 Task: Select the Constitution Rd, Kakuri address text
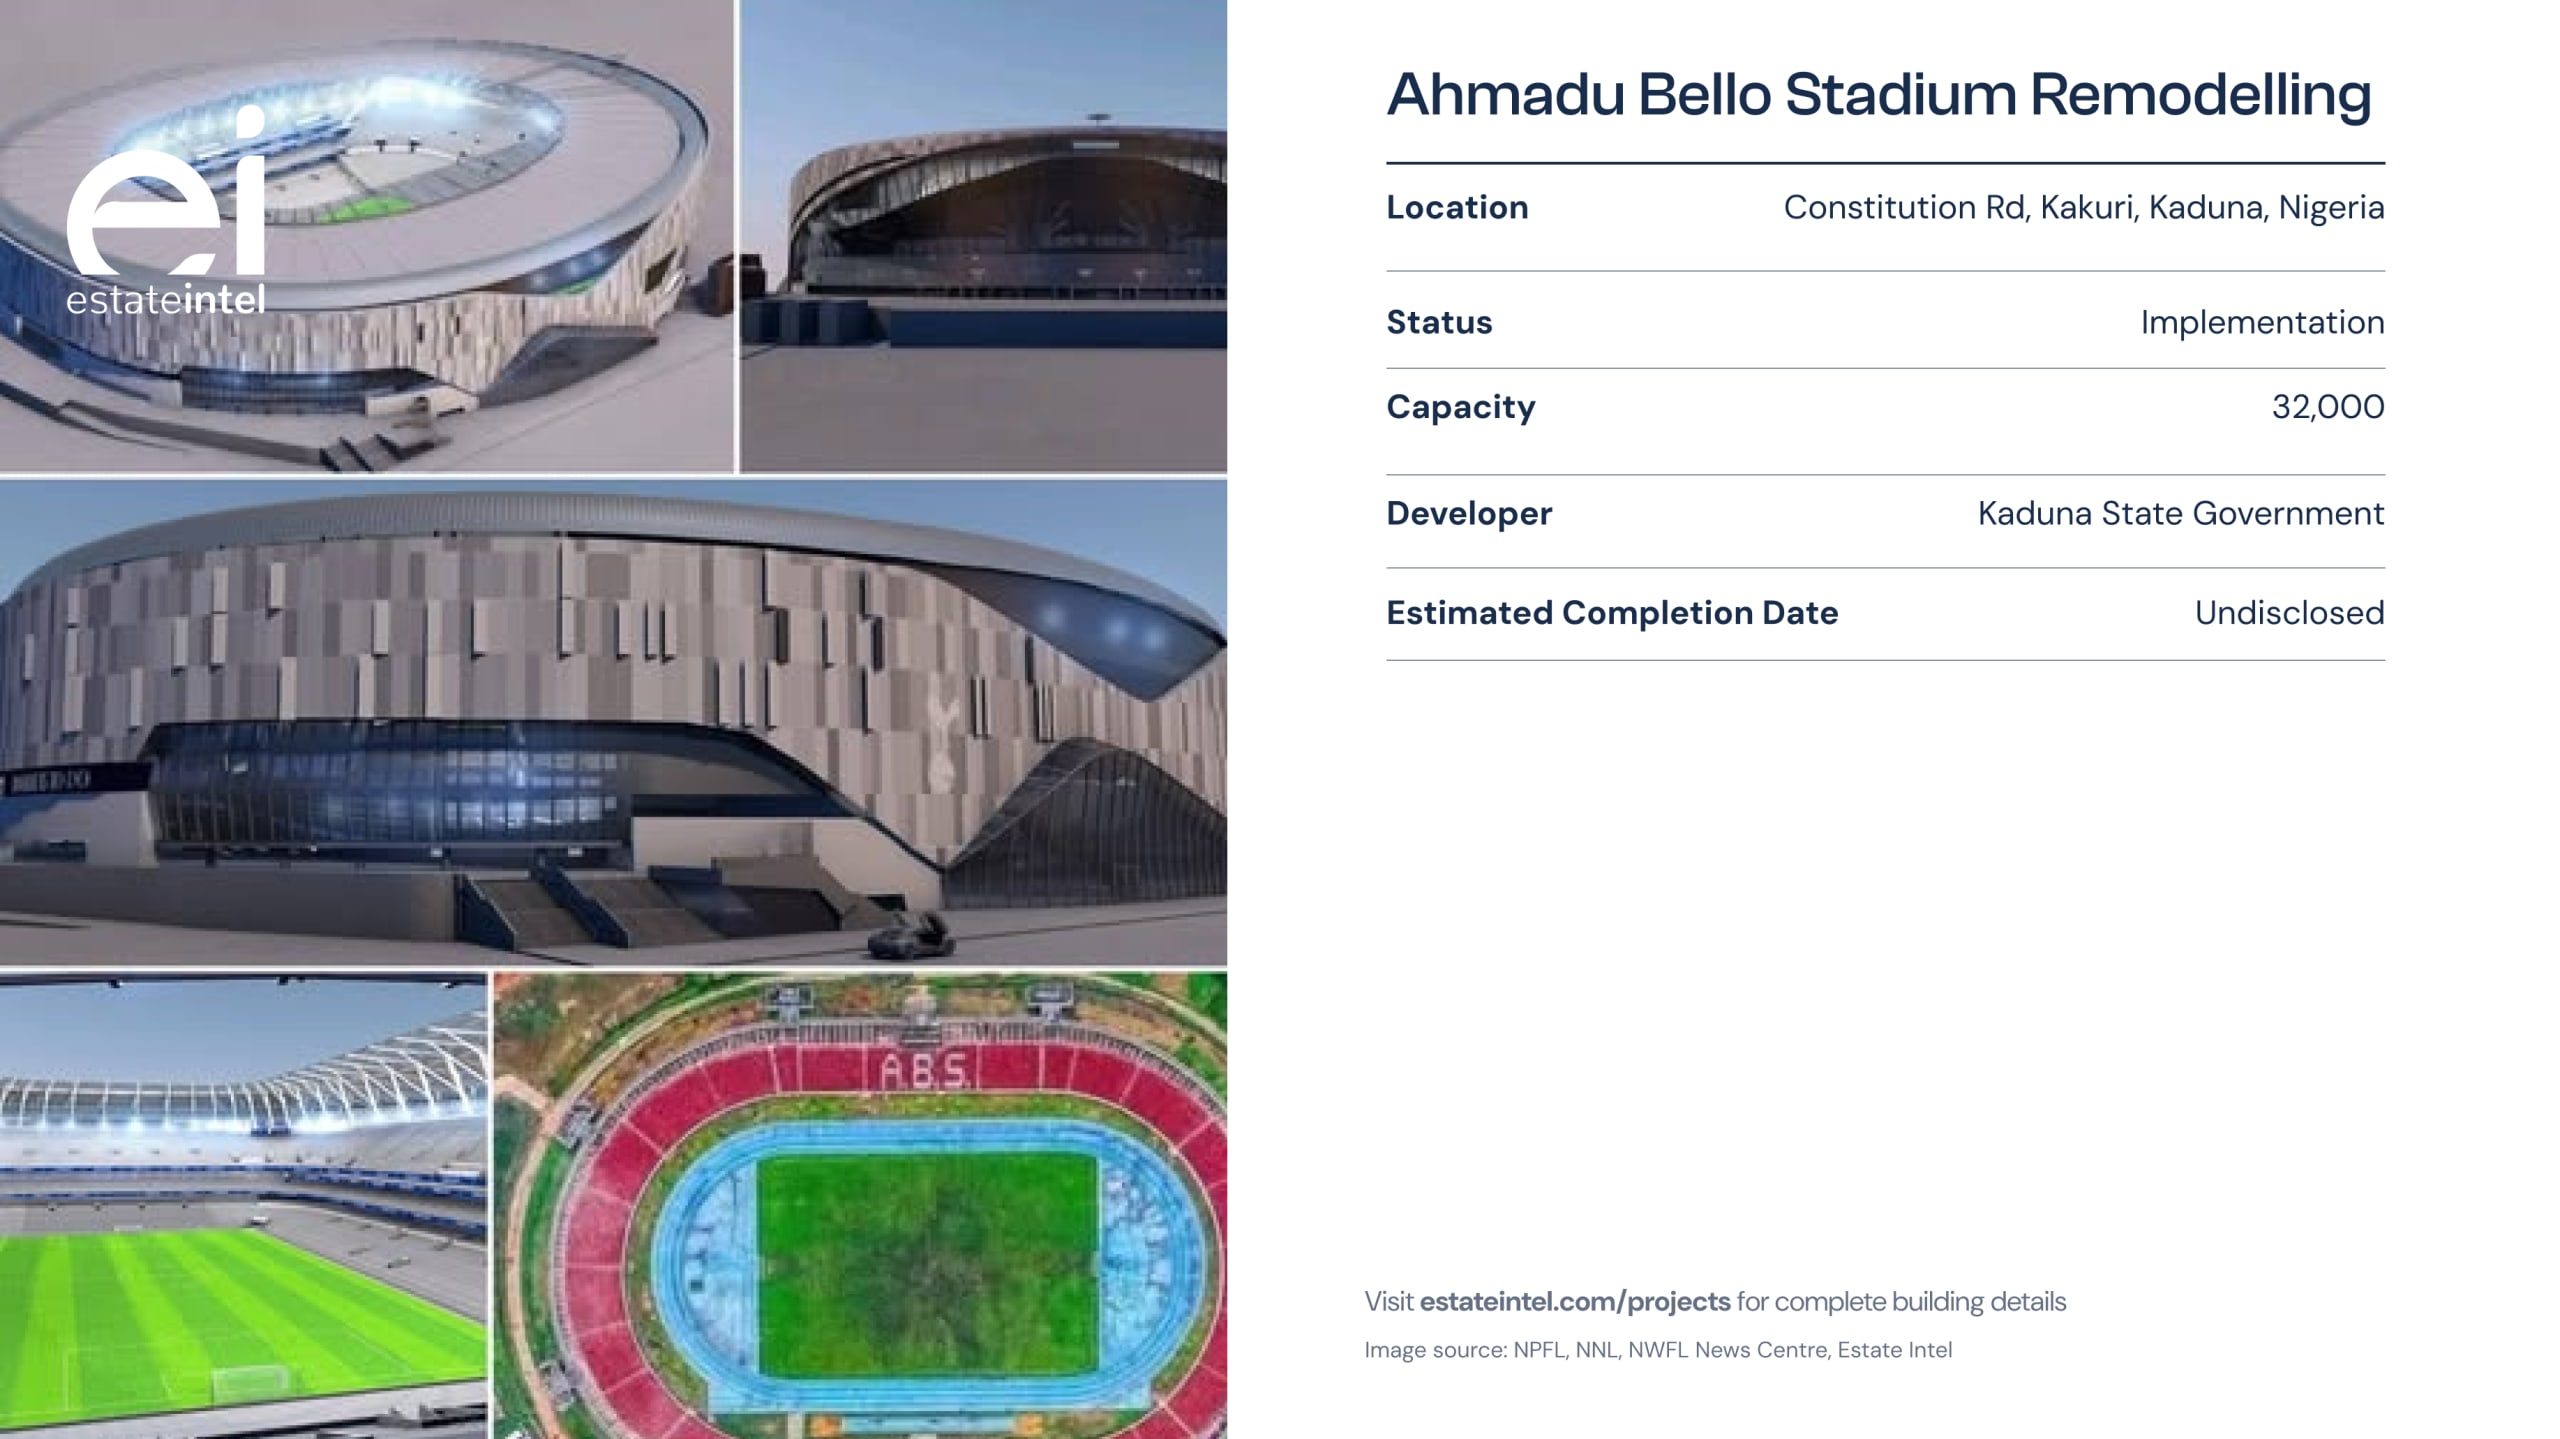2084,207
